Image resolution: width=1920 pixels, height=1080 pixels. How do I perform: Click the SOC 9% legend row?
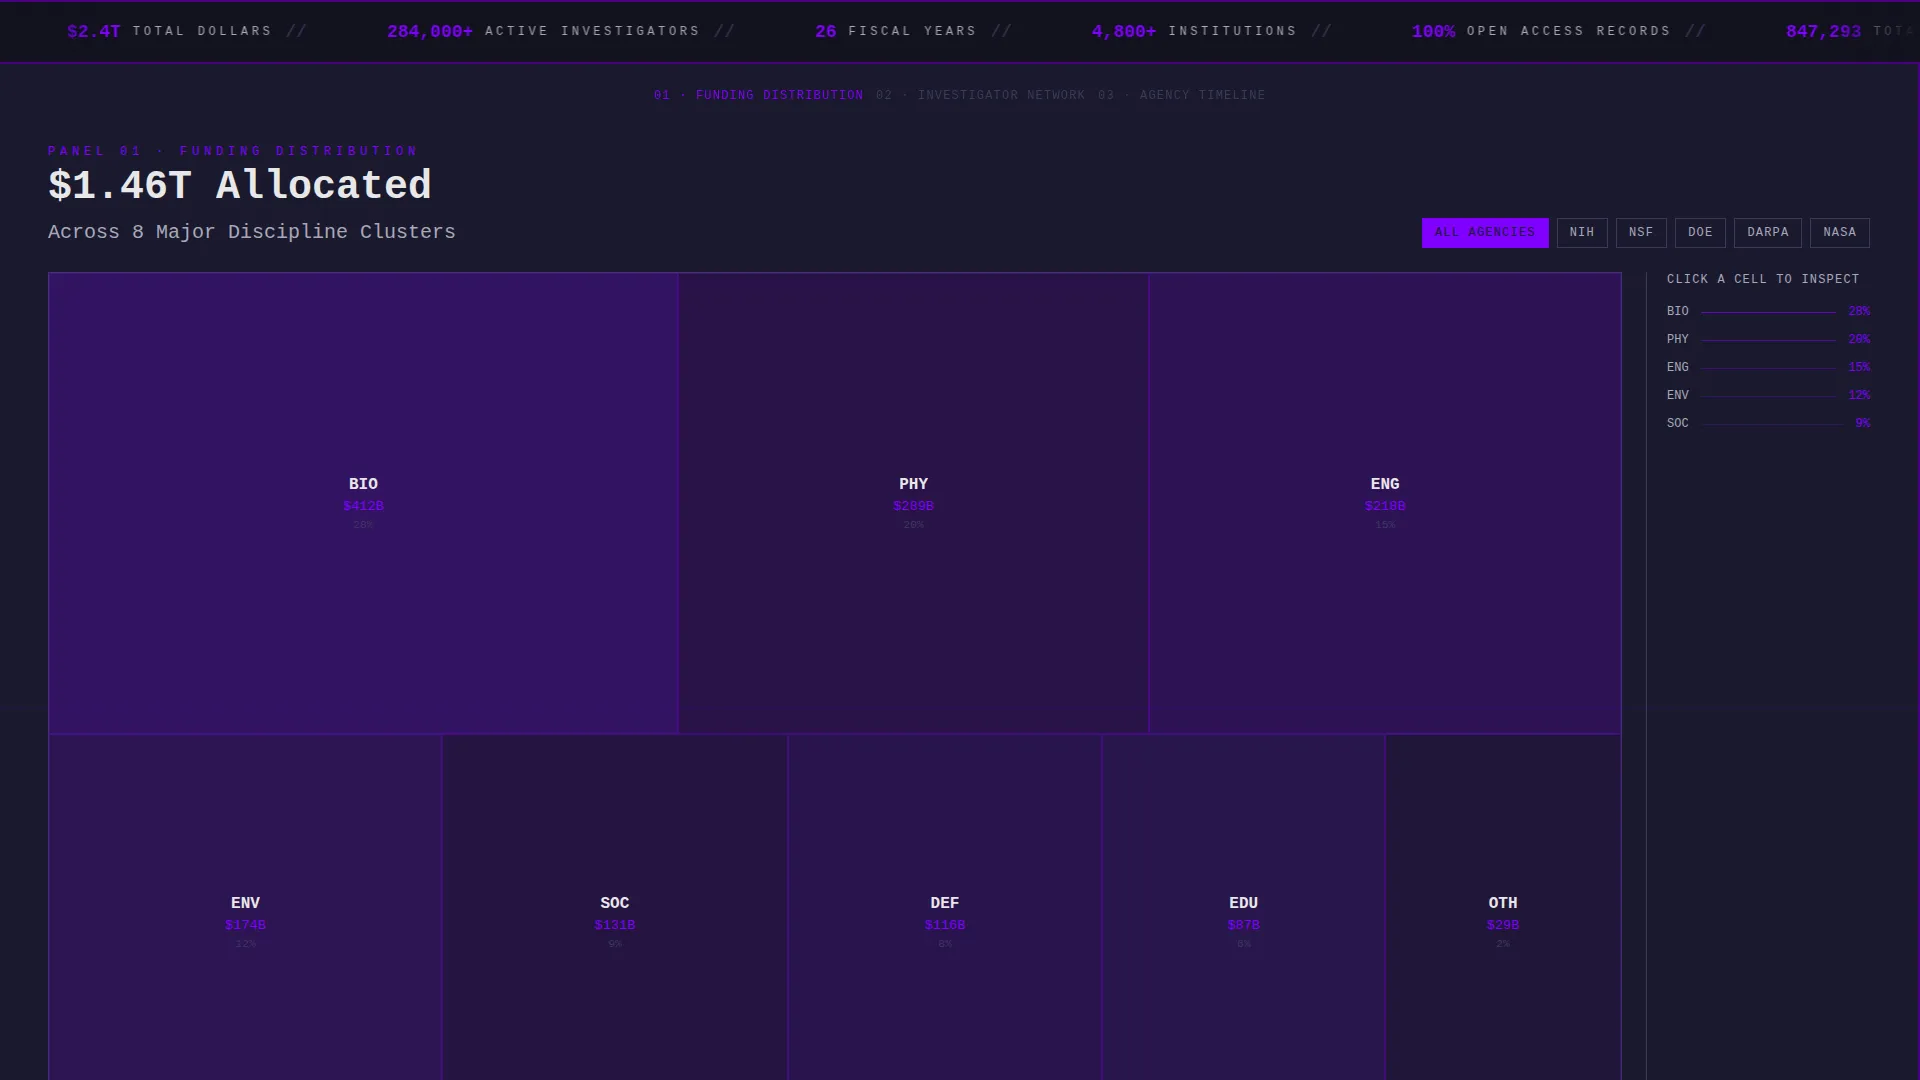pyautogui.click(x=1768, y=423)
